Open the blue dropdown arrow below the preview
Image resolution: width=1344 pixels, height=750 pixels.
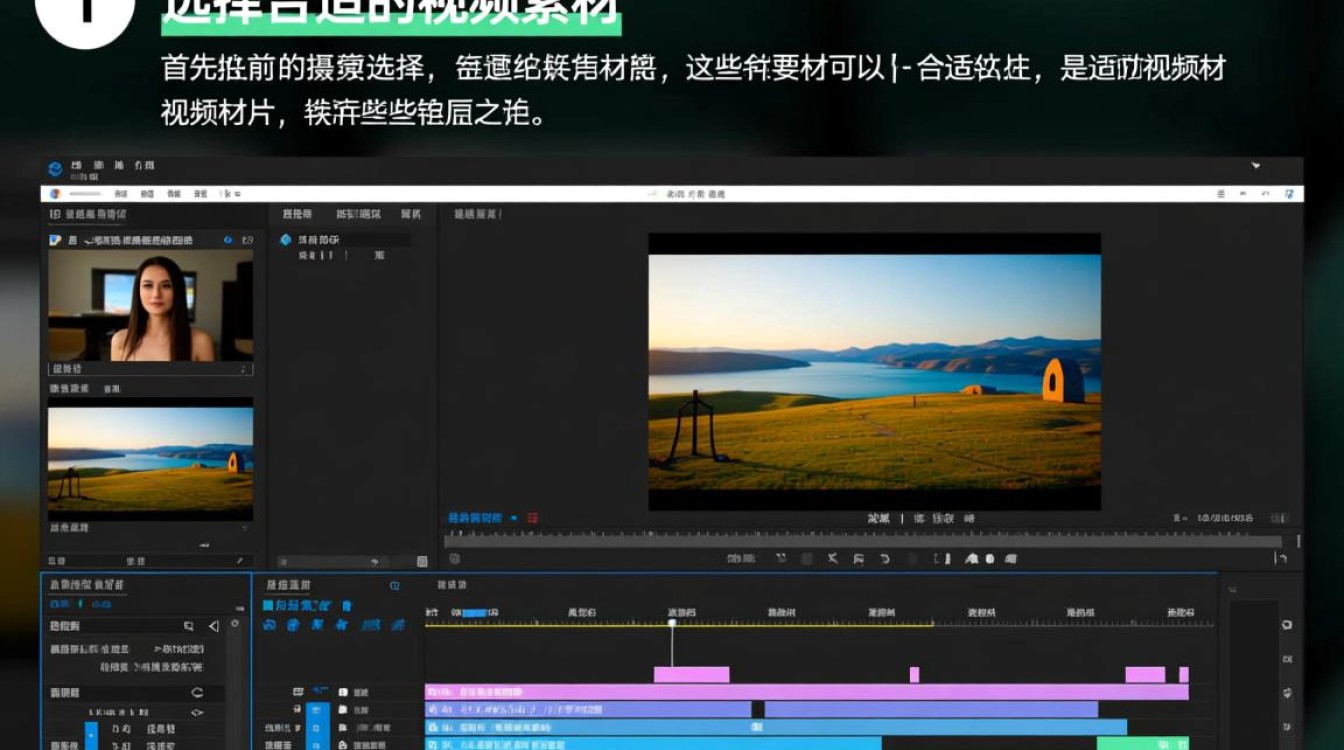tap(514, 518)
